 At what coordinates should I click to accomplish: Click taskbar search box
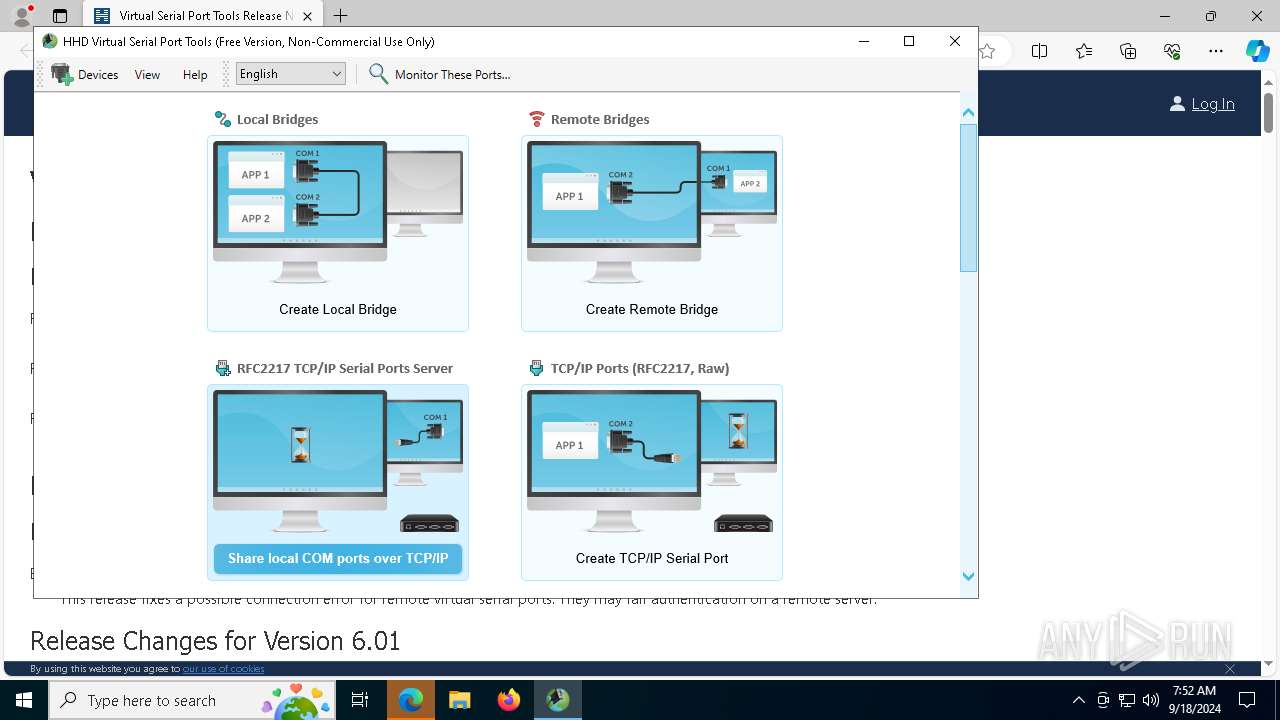tap(194, 700)
